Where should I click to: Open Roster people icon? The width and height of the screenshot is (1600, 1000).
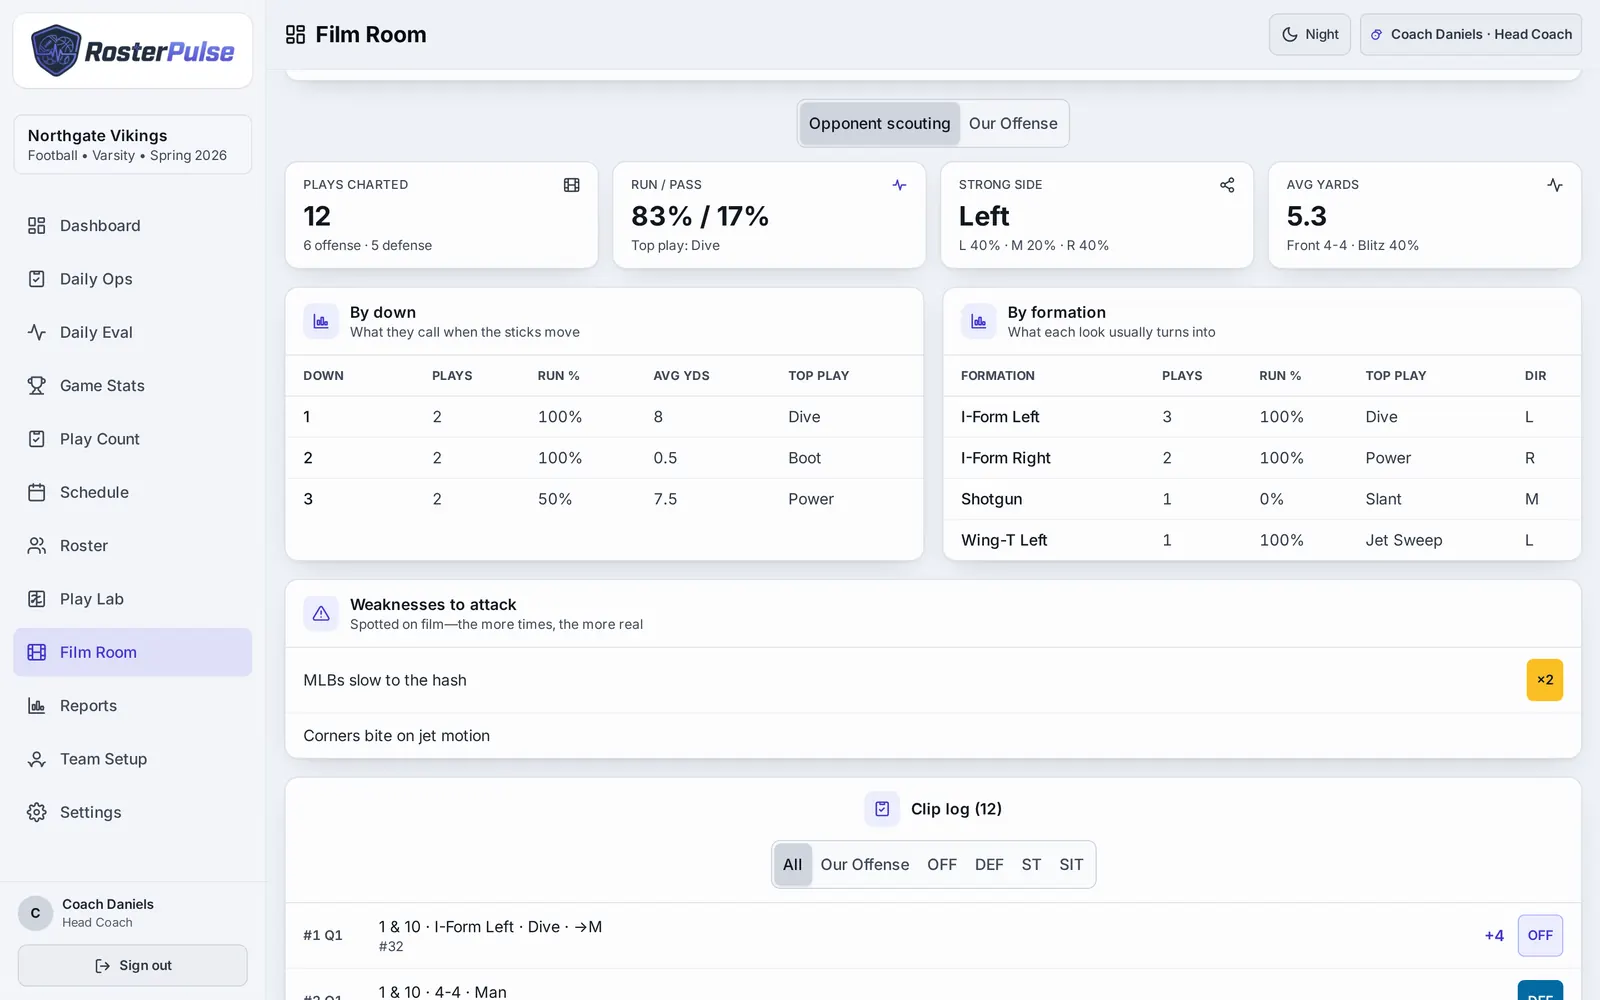pos(37,546)
